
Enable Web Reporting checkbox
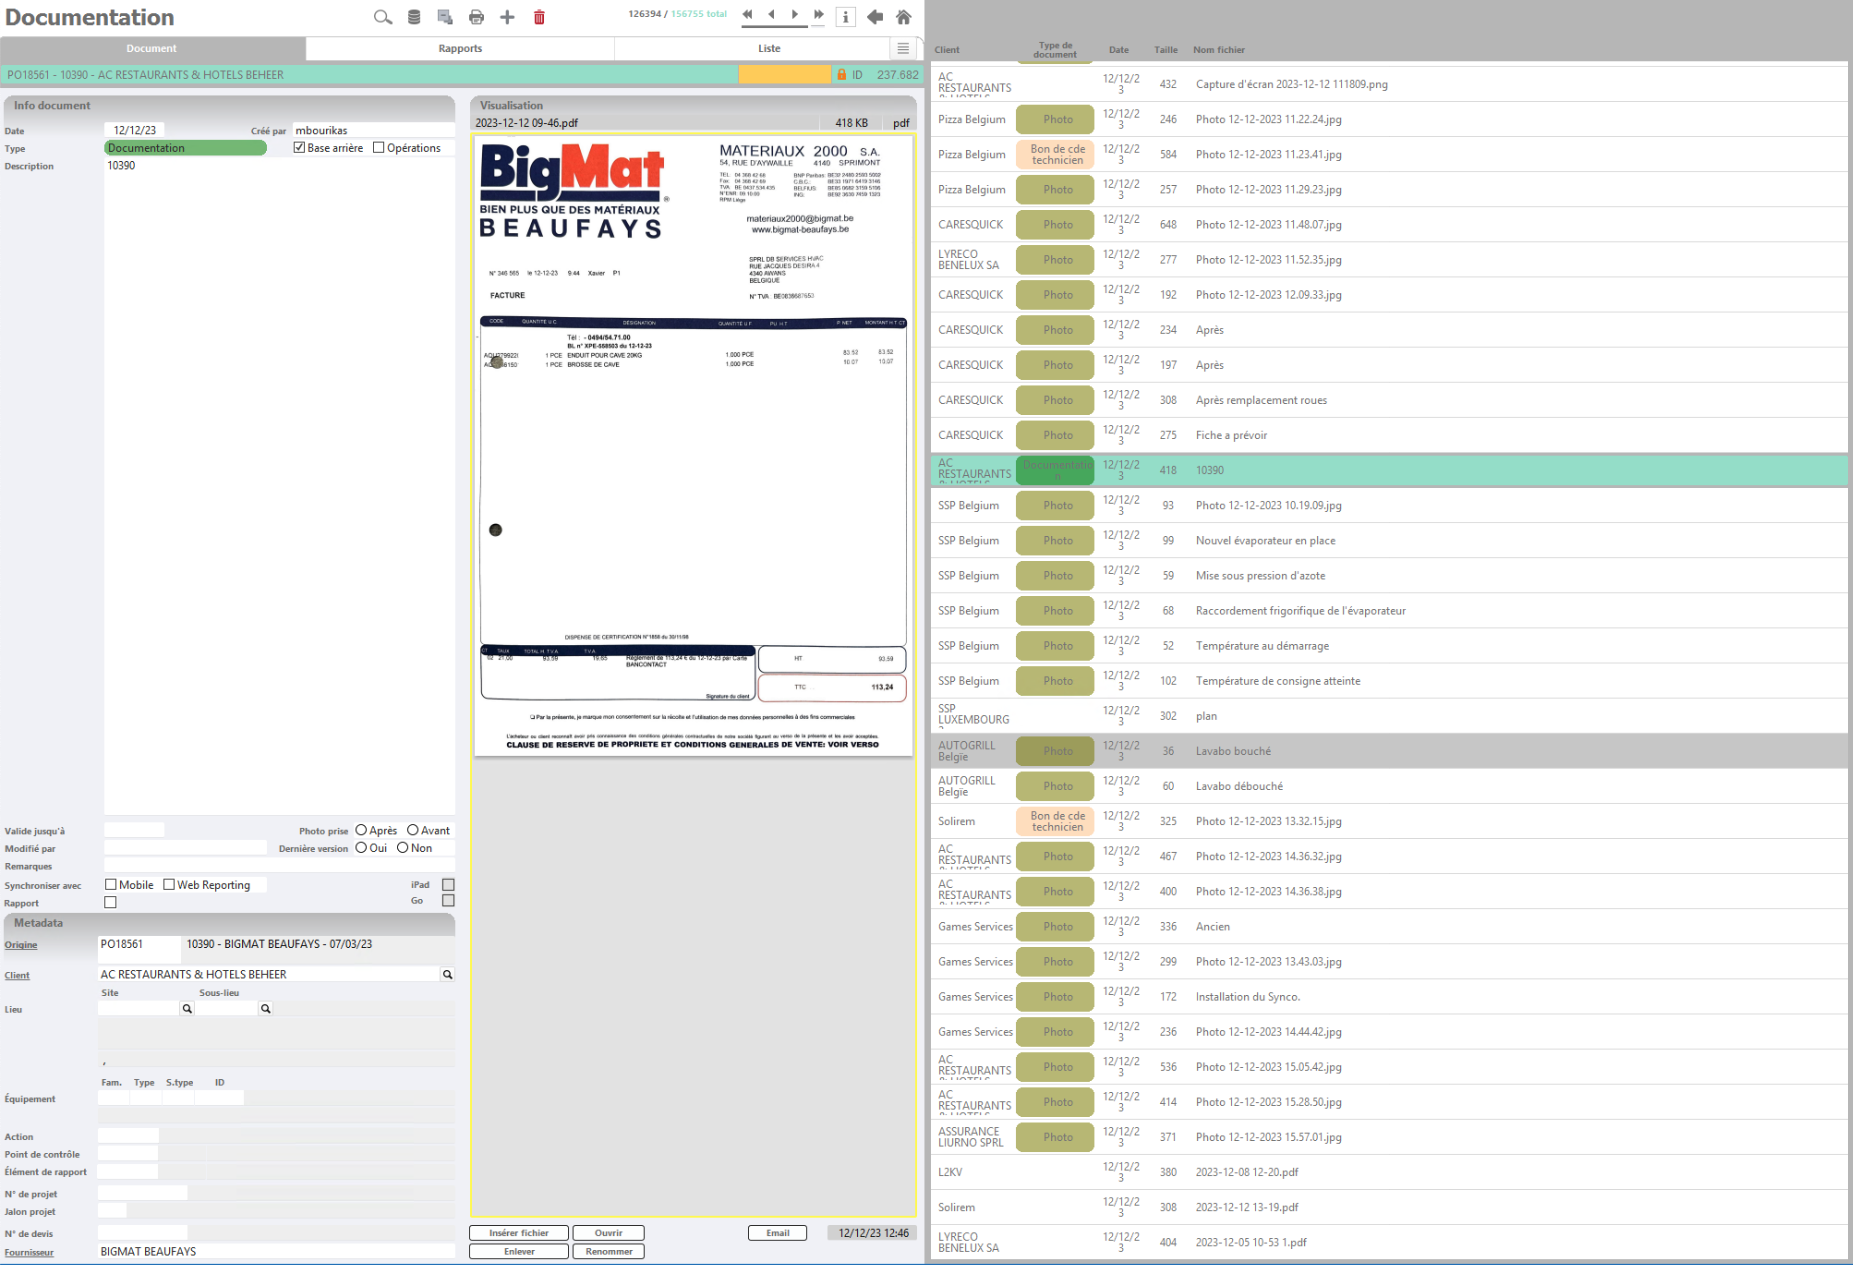pos(169,885)
